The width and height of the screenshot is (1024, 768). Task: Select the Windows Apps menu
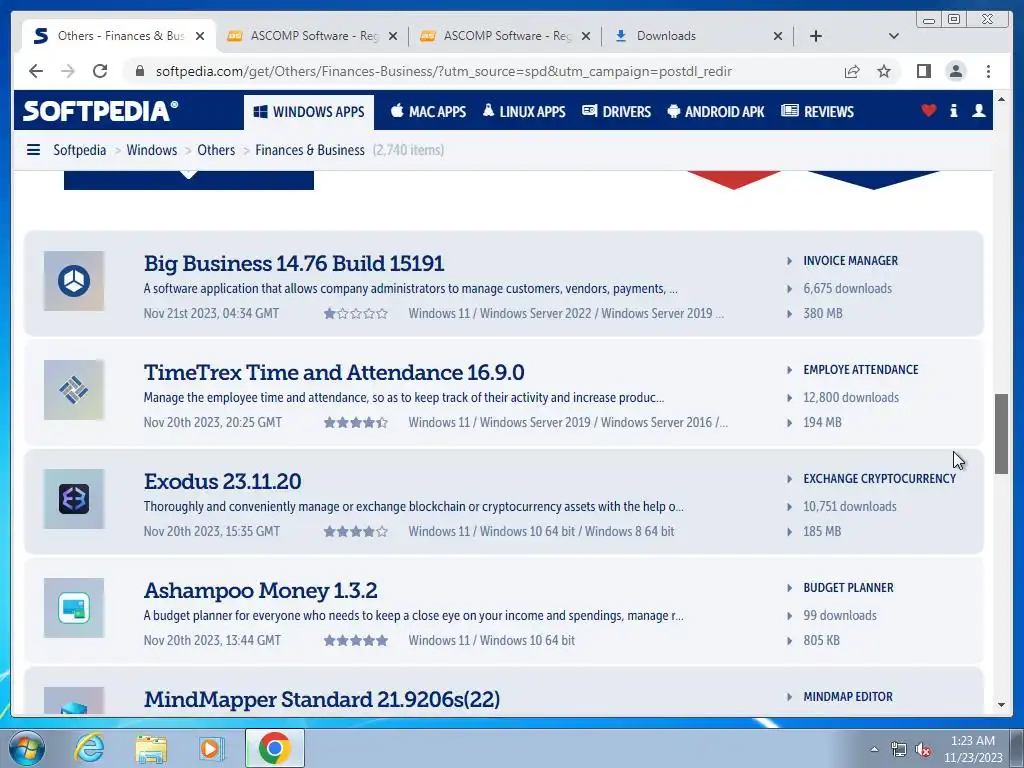[309, 112]
